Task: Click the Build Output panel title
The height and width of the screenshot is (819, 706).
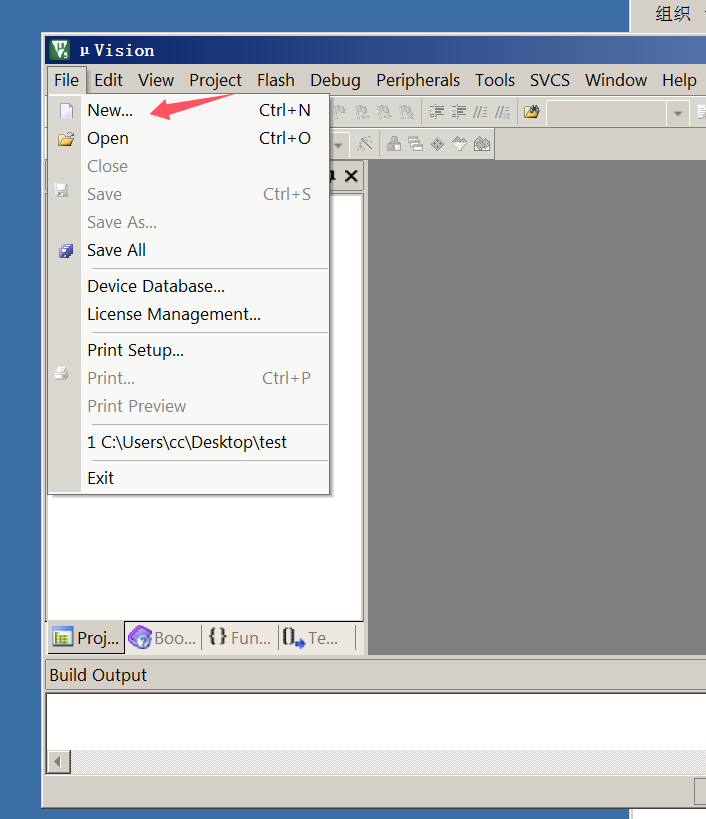Action: point(98,675)
